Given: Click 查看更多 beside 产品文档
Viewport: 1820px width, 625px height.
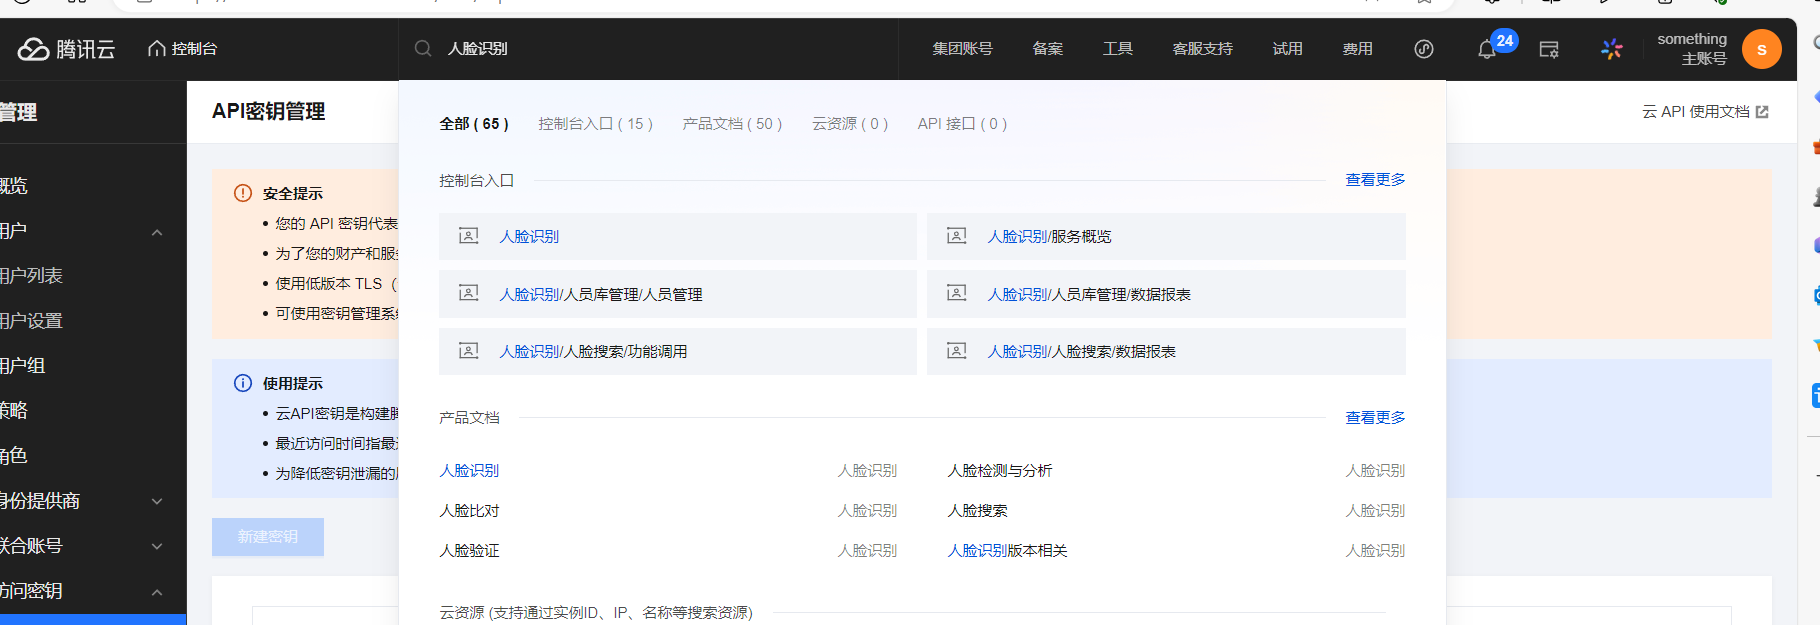Looking at the screenshot, I should [x=1375, y=418].
